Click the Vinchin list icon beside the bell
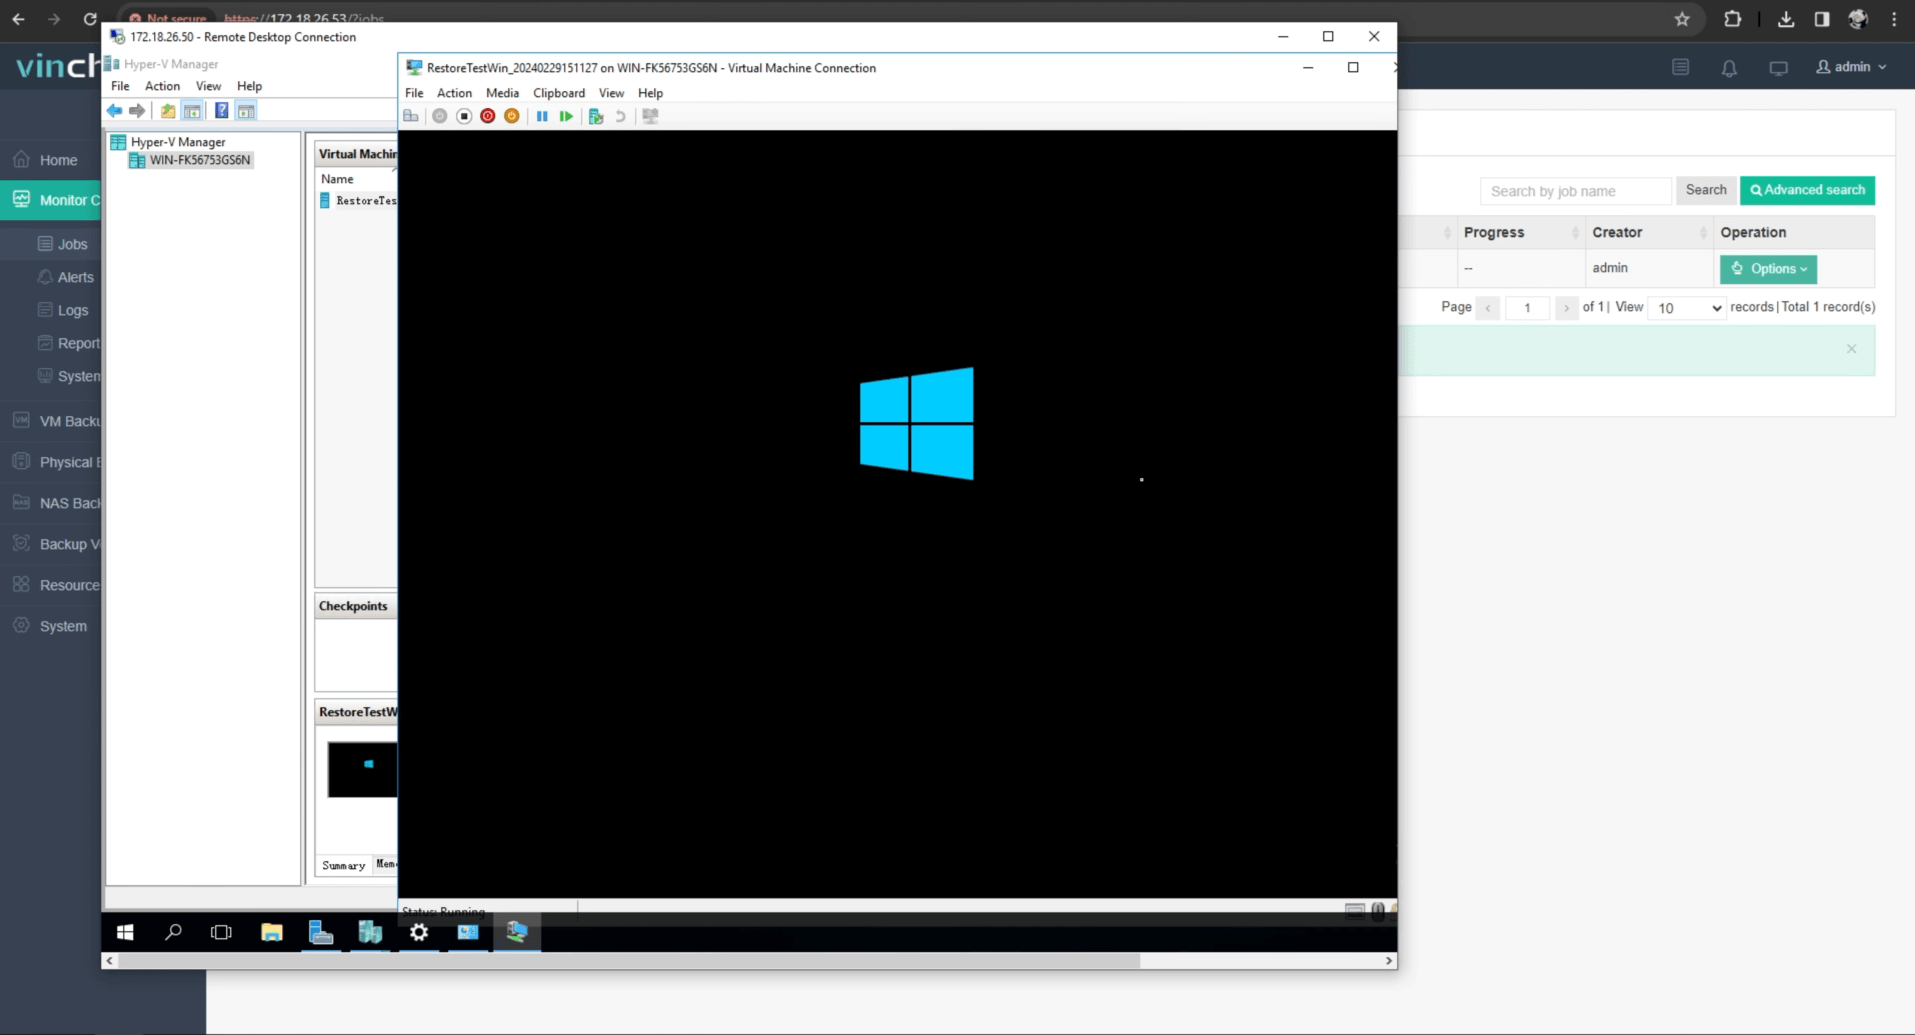Viewport: 1915px width, 1035px height. click(x=1681, y=67)
